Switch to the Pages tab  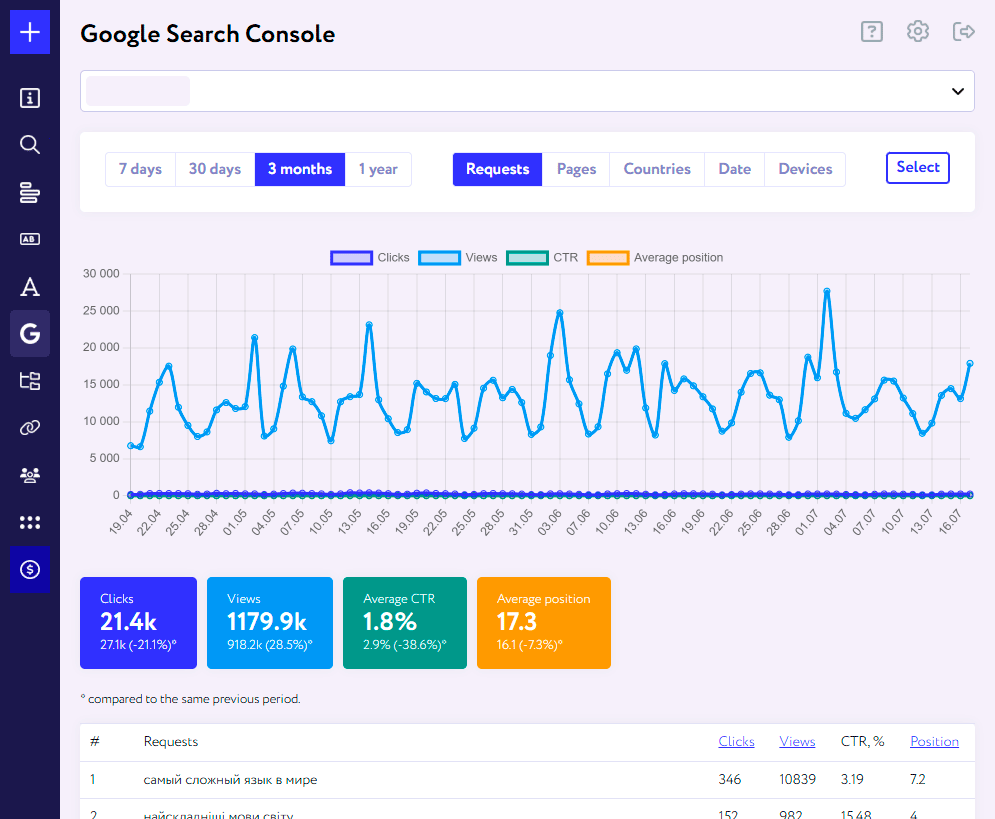576,169
